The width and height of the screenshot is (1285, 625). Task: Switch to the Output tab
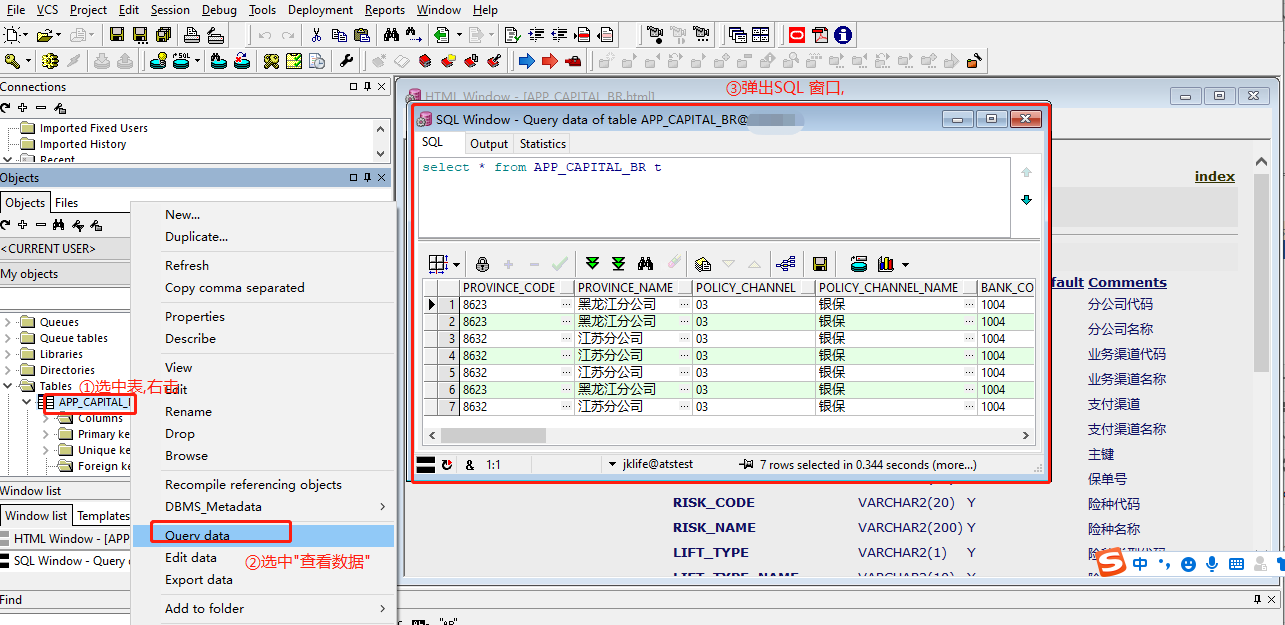coord(489,144)
